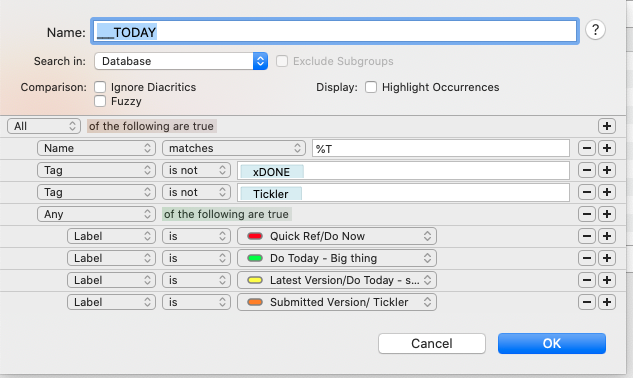
Task: Open the Do Today - Big thing value popup
Action: 337,258
